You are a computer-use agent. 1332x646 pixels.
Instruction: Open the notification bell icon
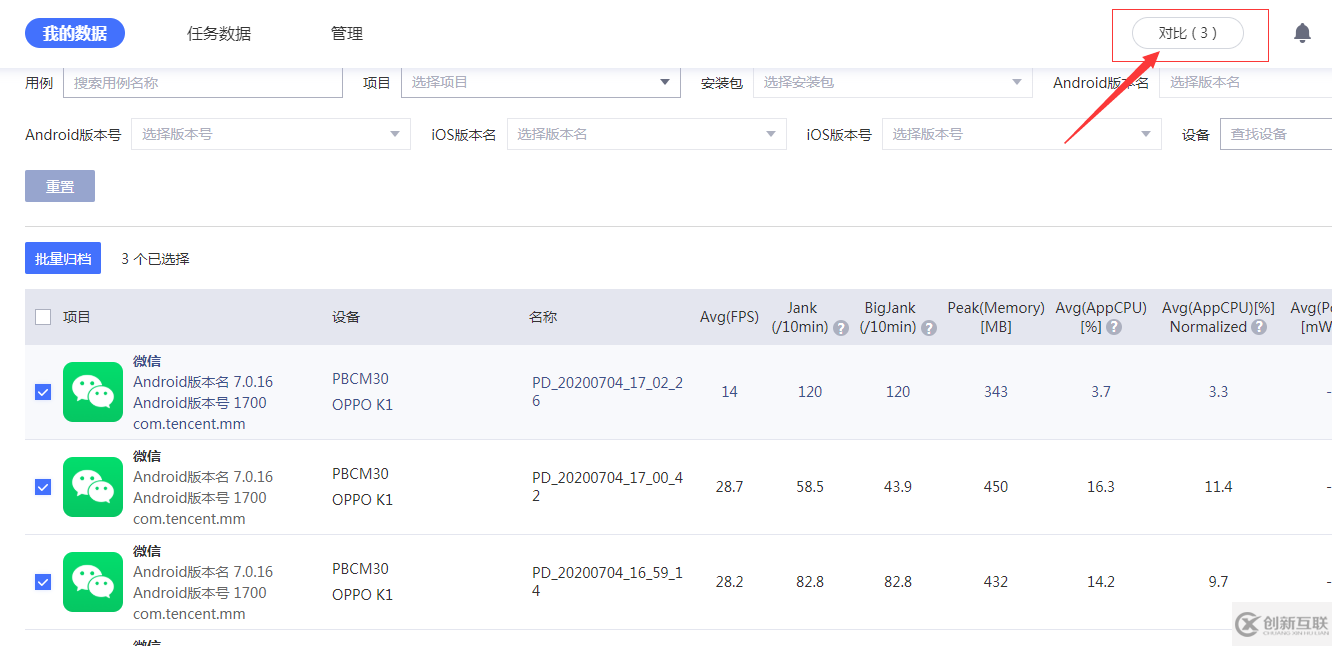point(1302,32)
